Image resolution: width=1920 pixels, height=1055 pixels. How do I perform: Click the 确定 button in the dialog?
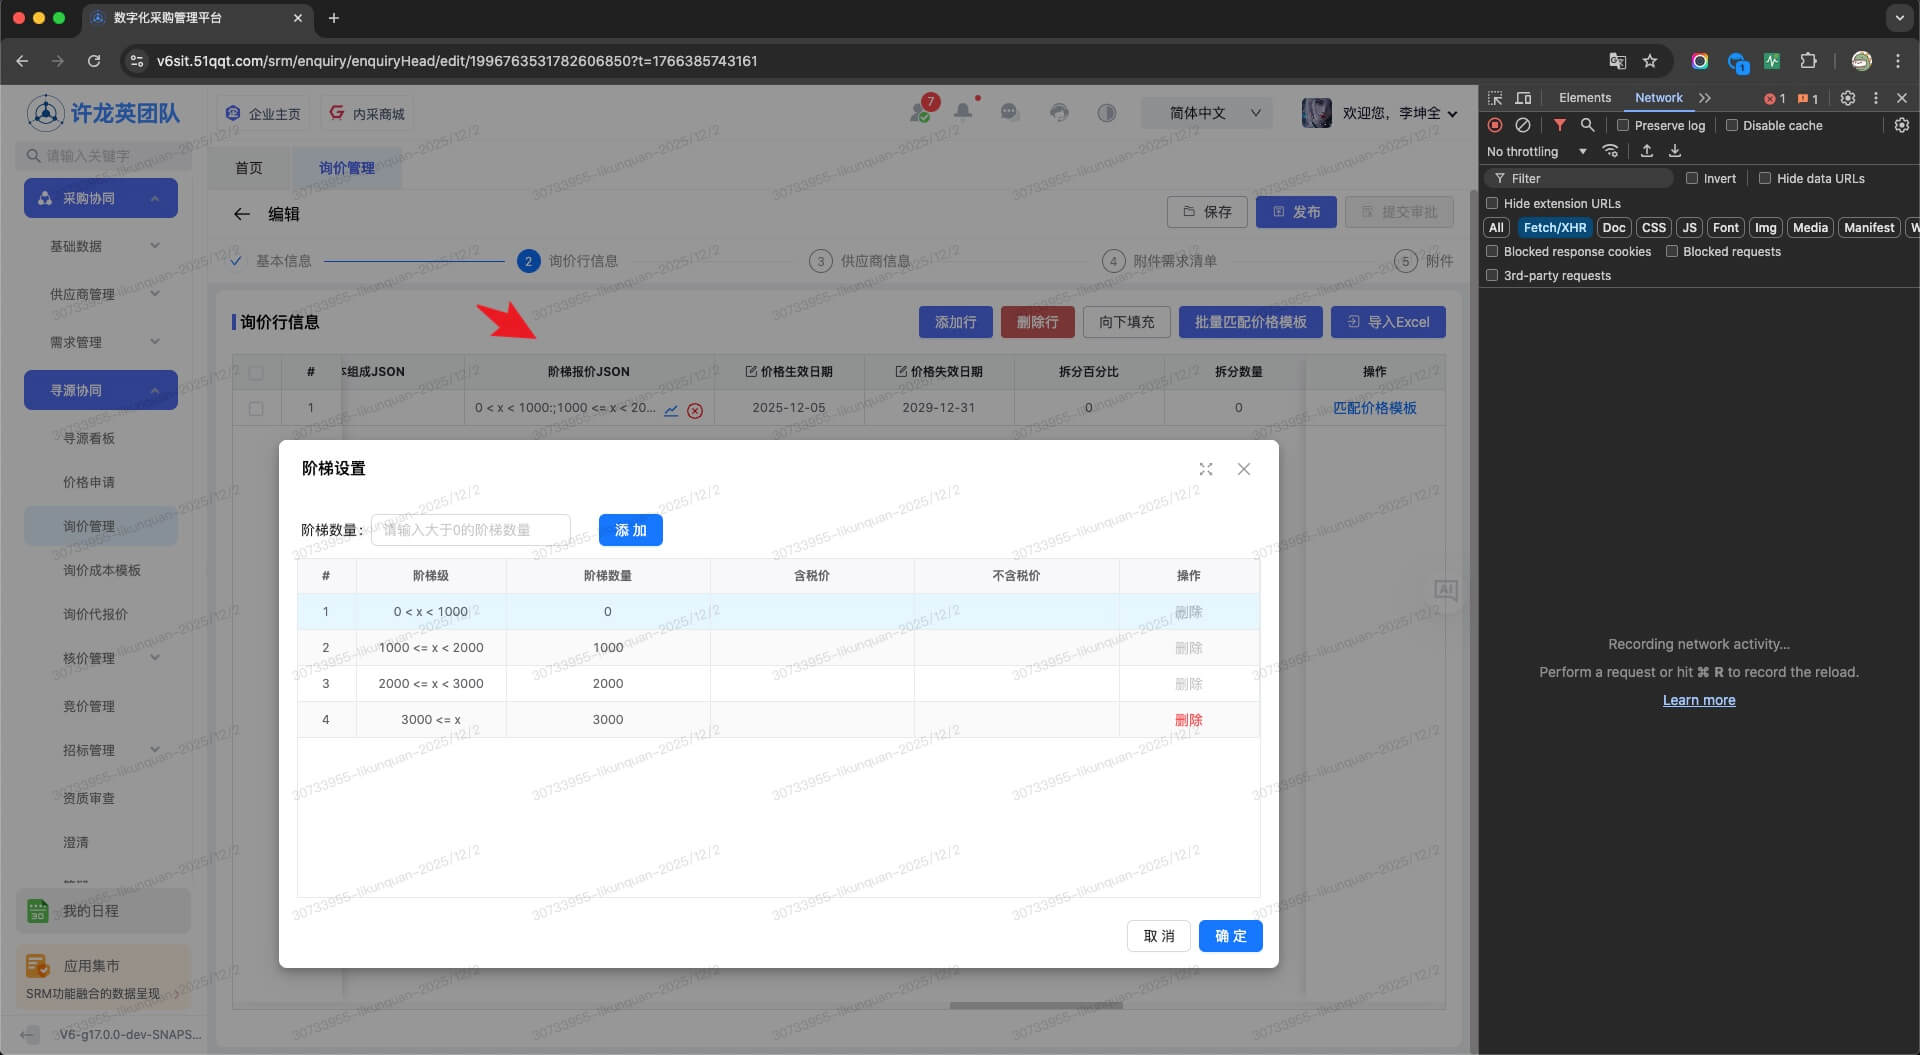(1230, 936)
